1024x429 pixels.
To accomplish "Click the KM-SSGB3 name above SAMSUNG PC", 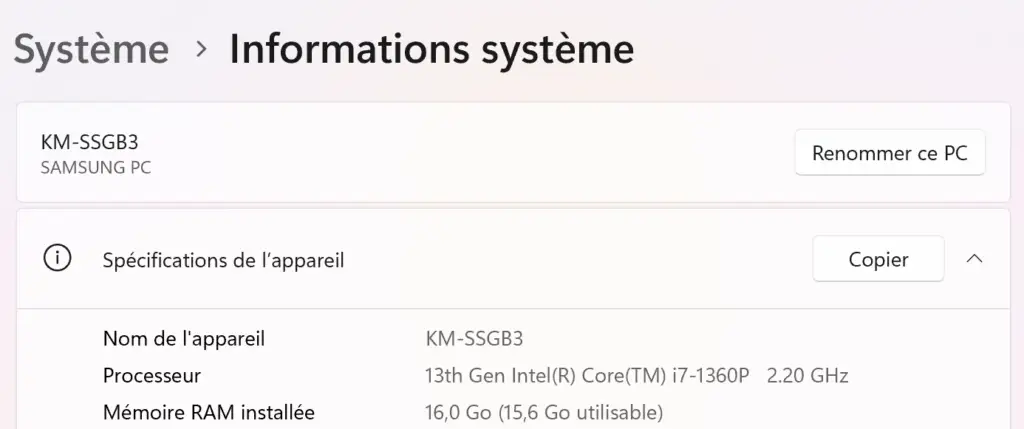I will pos(89,142).
